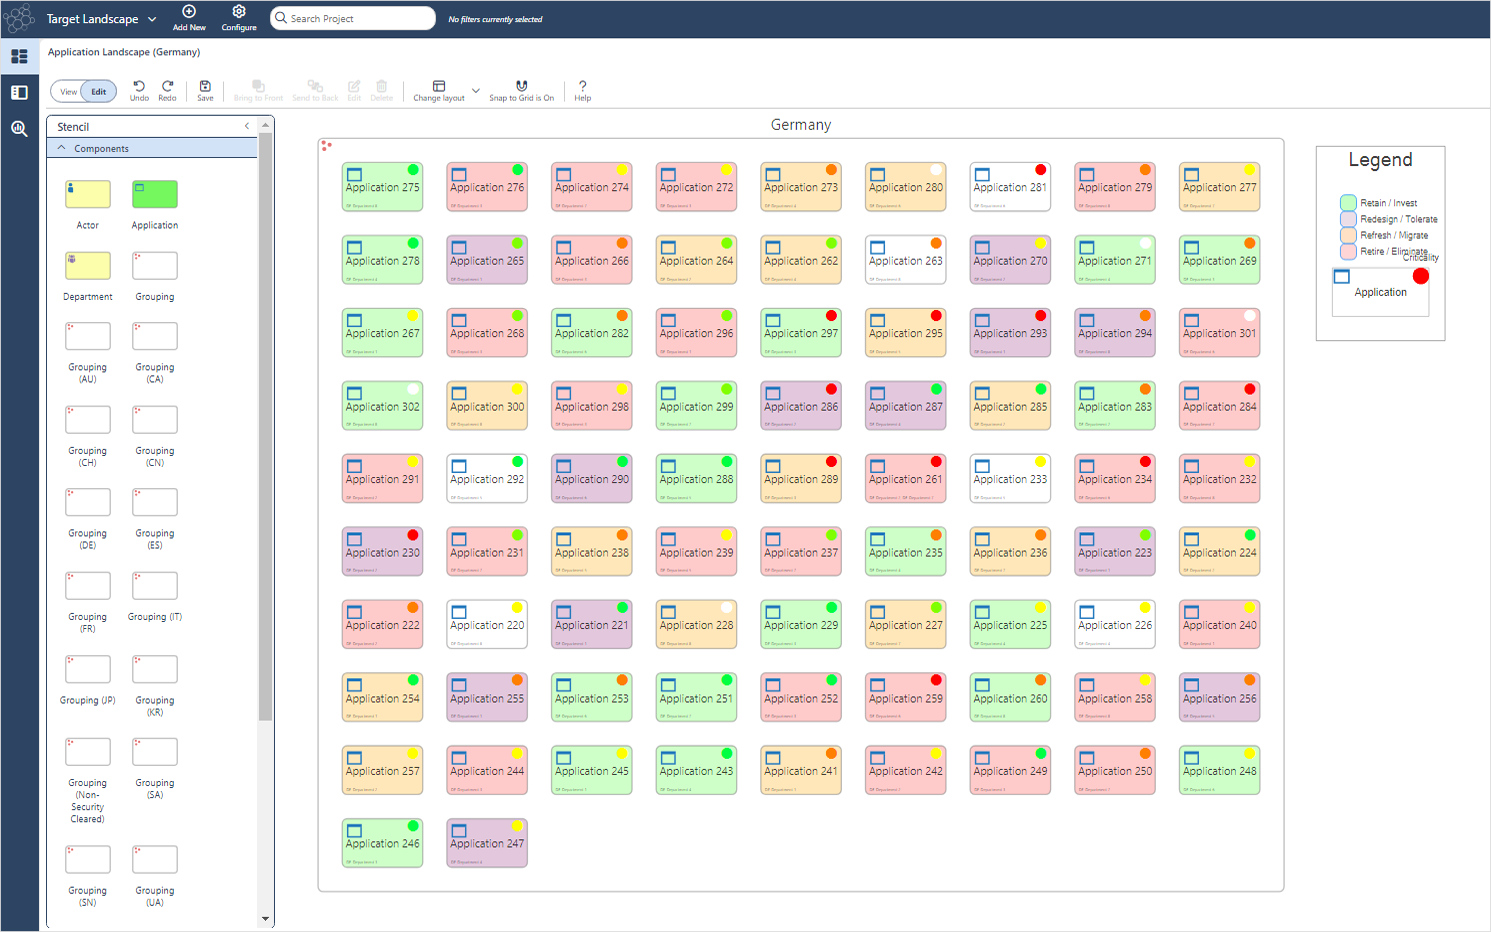Open Configure from the top bar
Screen dimensions: 1491x932
(238, 17)
